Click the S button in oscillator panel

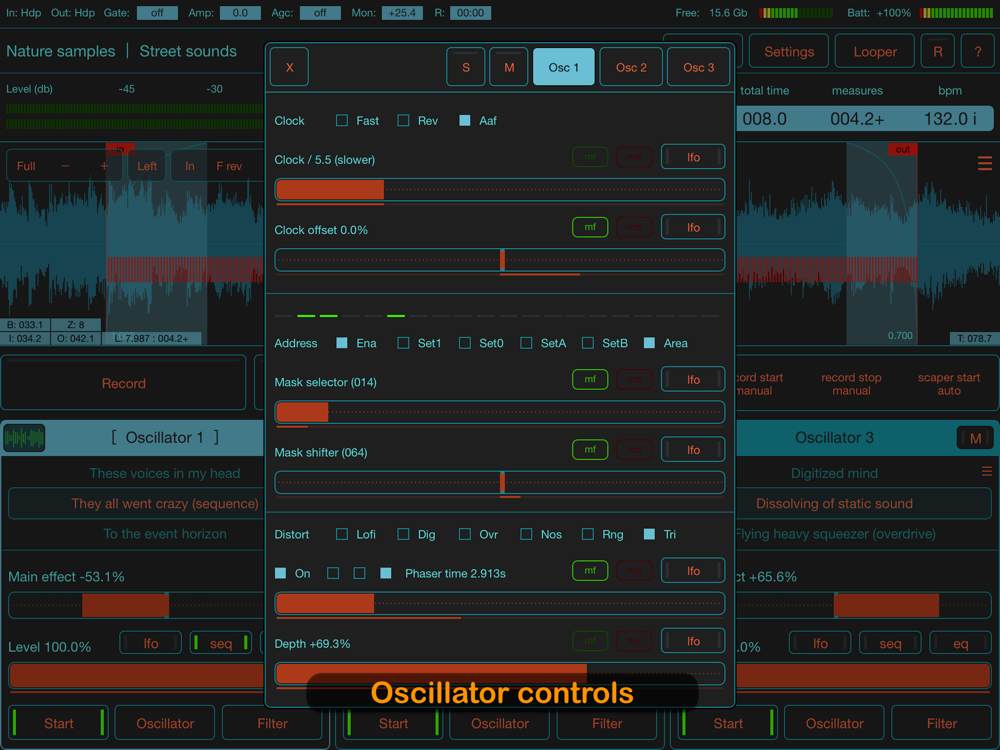click(x=465, y=68)
